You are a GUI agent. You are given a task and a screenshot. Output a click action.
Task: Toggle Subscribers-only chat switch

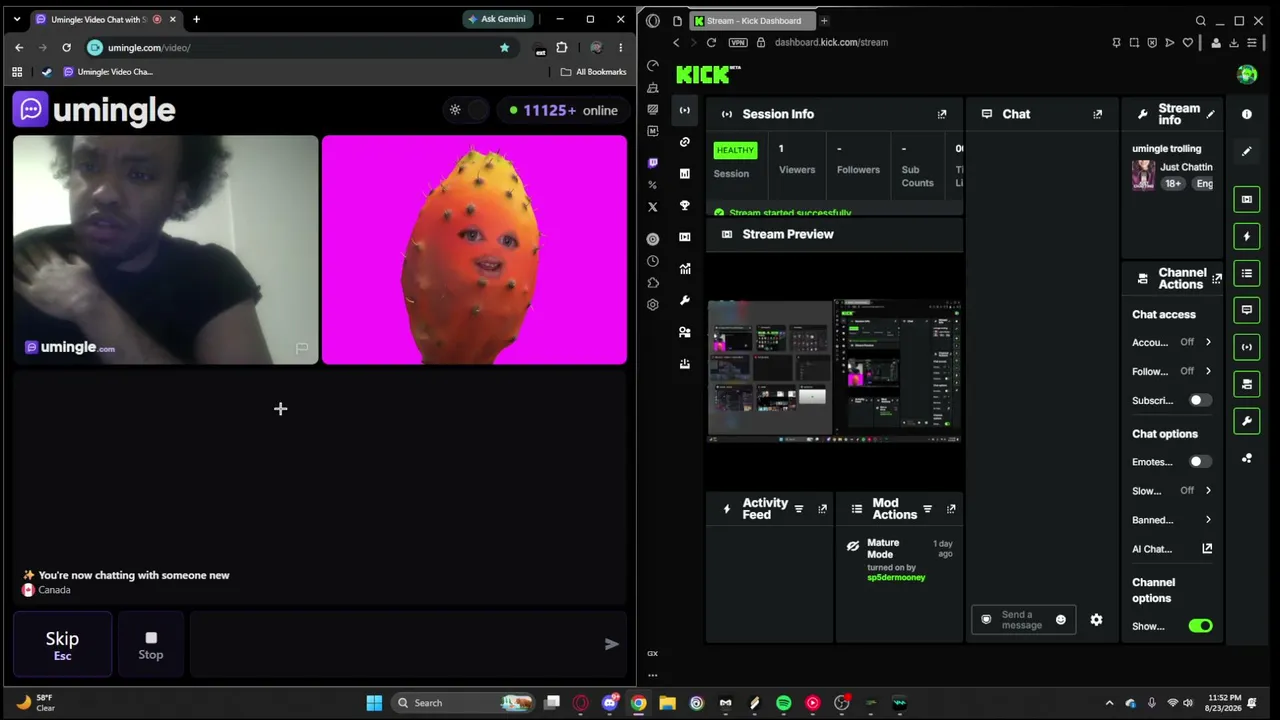[x=1200, y=400]
